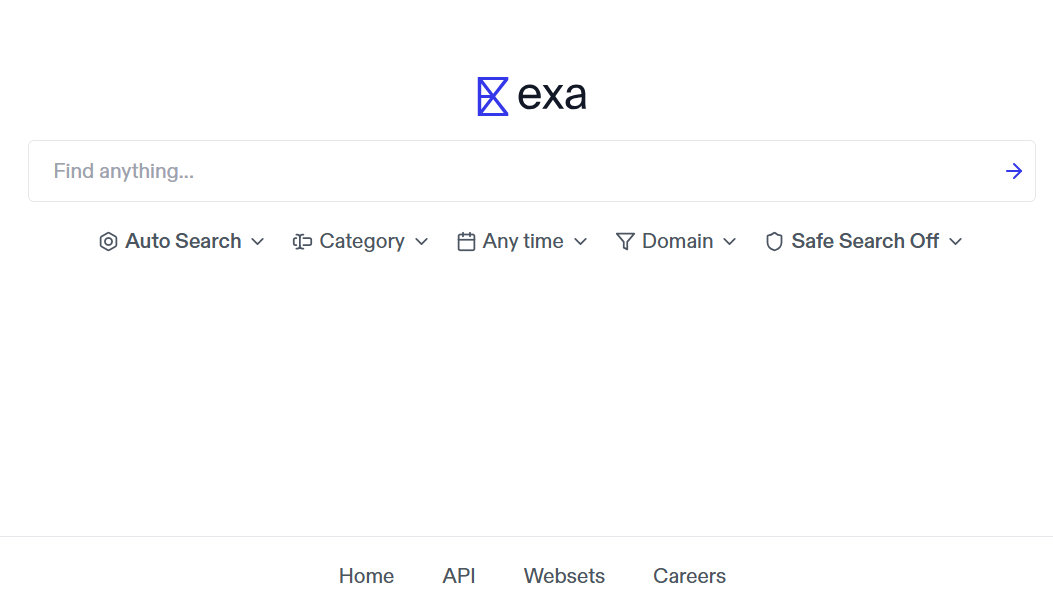Image resolution: width=1053 pixels, height=593 pixels.
Task: Expand the Auto Search options chevron
Action: 258,241
